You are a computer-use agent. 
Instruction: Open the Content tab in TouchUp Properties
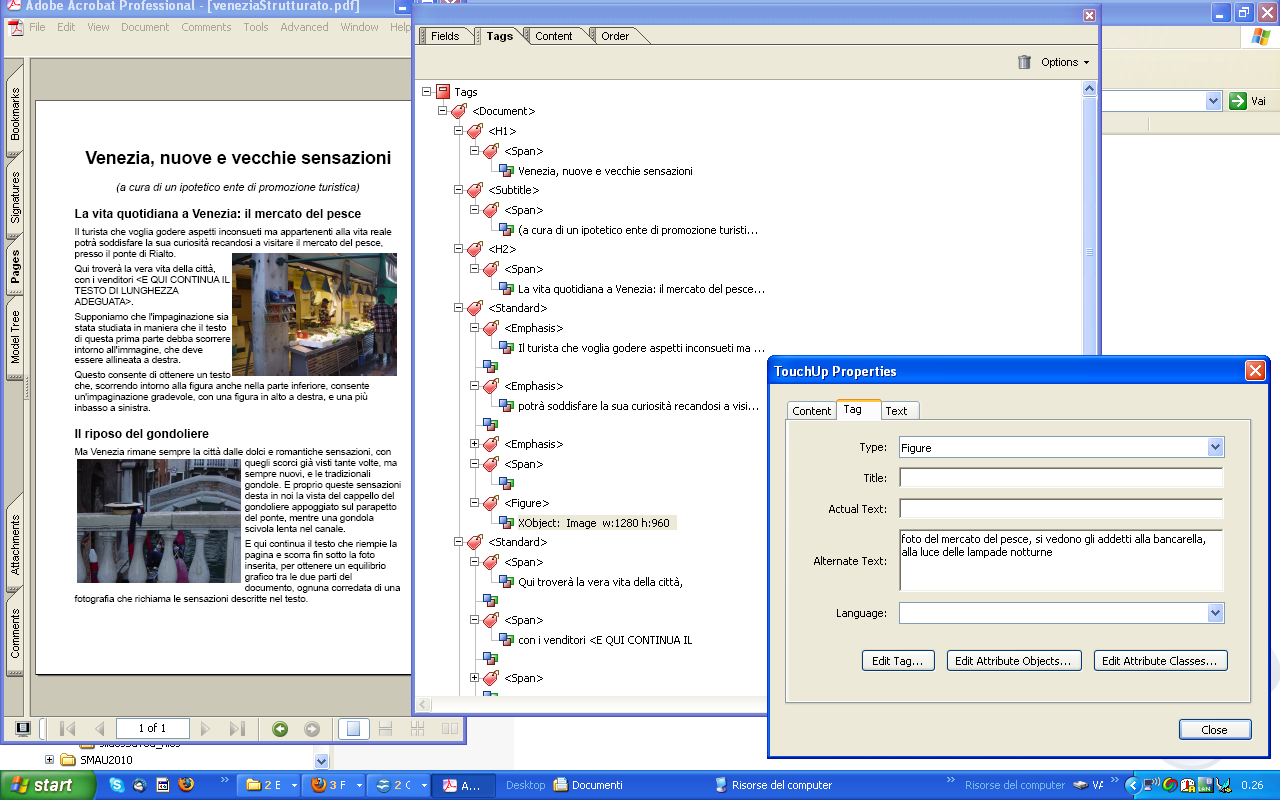coord(812,411)
